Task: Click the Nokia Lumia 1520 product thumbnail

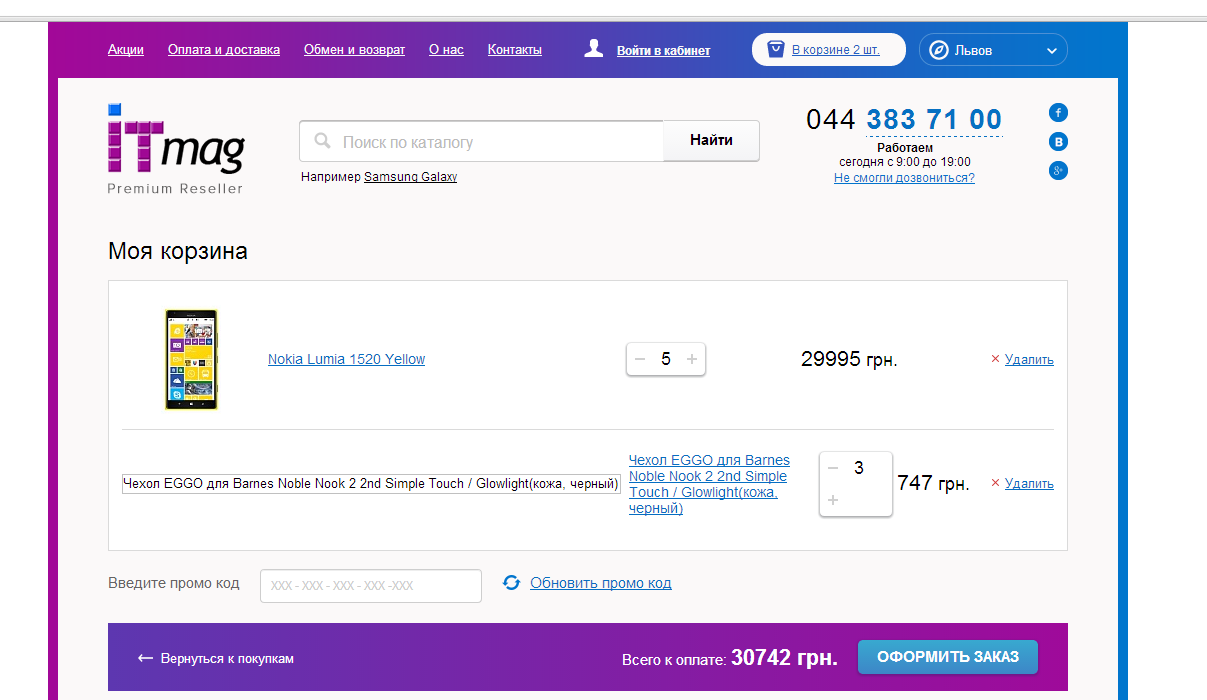Action: pos(191,359)
